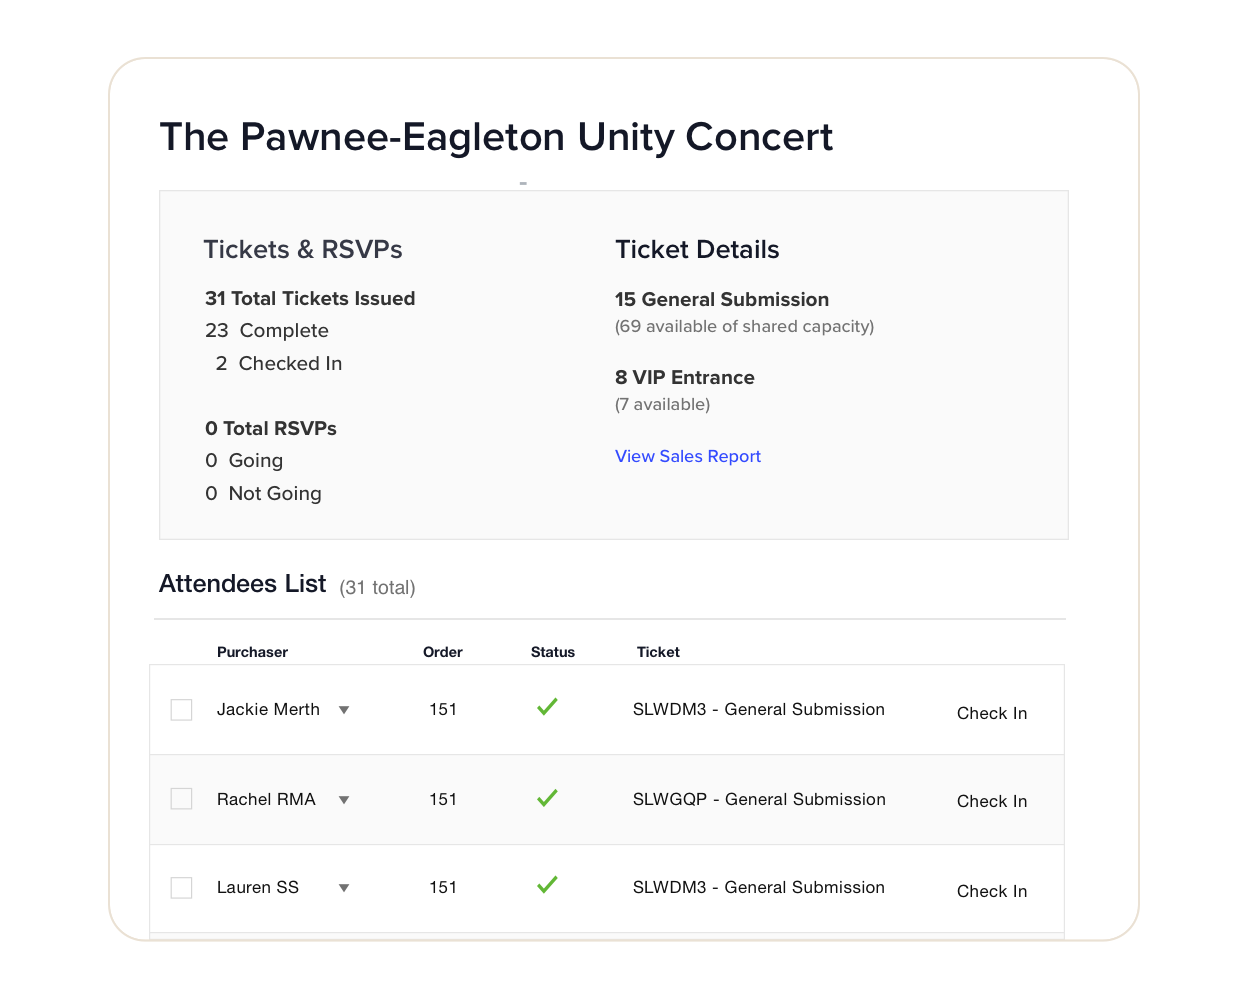Click the Purchaser column header
This screenshot has width=1248, height=1000.
click(x=252, y=652)
